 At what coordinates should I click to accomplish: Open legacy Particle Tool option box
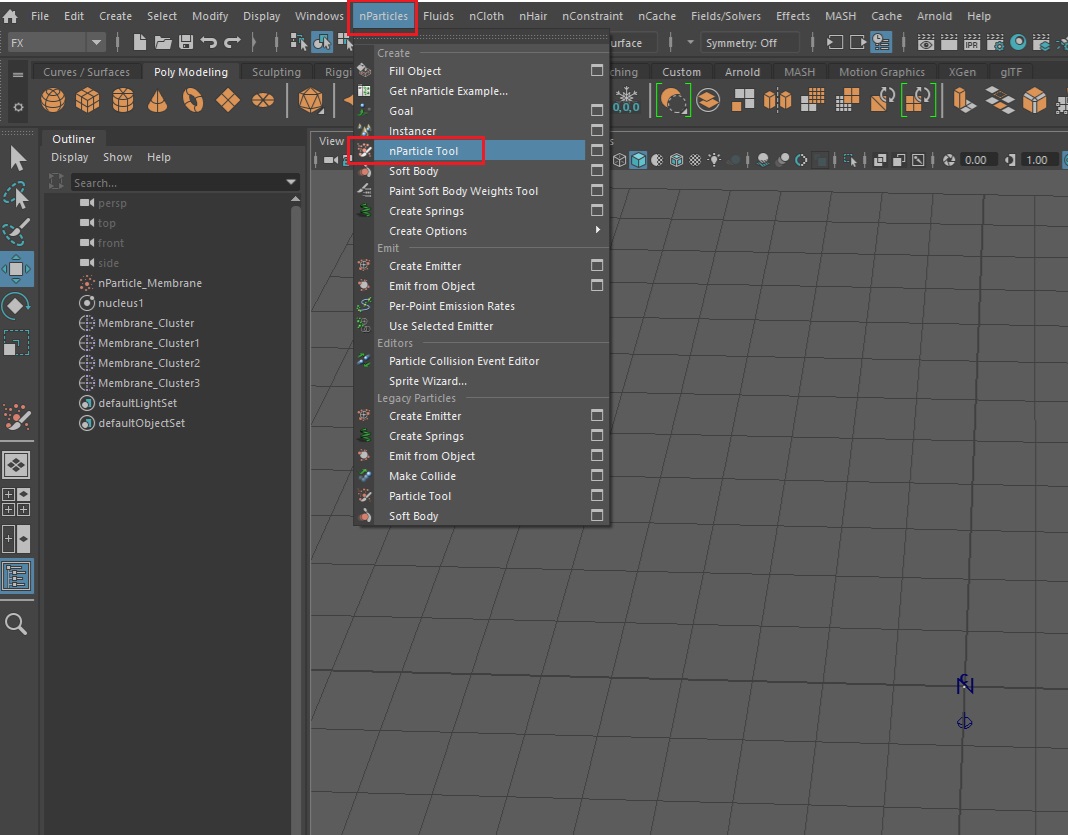tap(597, 495)
